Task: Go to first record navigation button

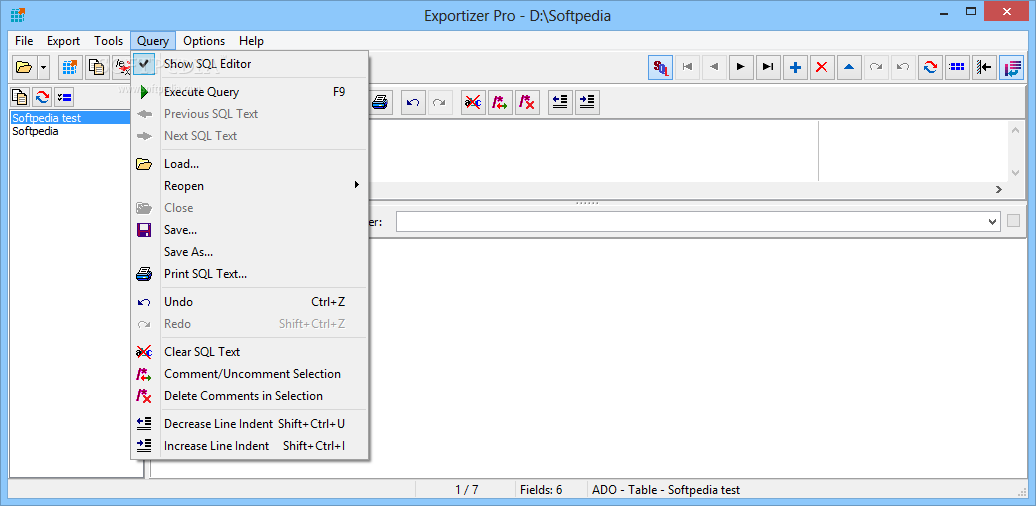Action: (688, 67)
